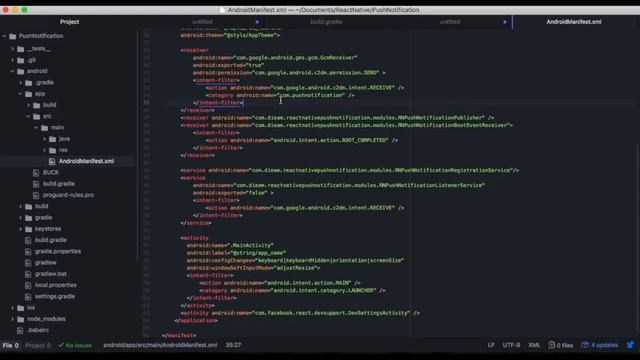This screenshot has height=360, width=640.
Task: Click the .MainActivity activity name line
Action: click(230, 245)
